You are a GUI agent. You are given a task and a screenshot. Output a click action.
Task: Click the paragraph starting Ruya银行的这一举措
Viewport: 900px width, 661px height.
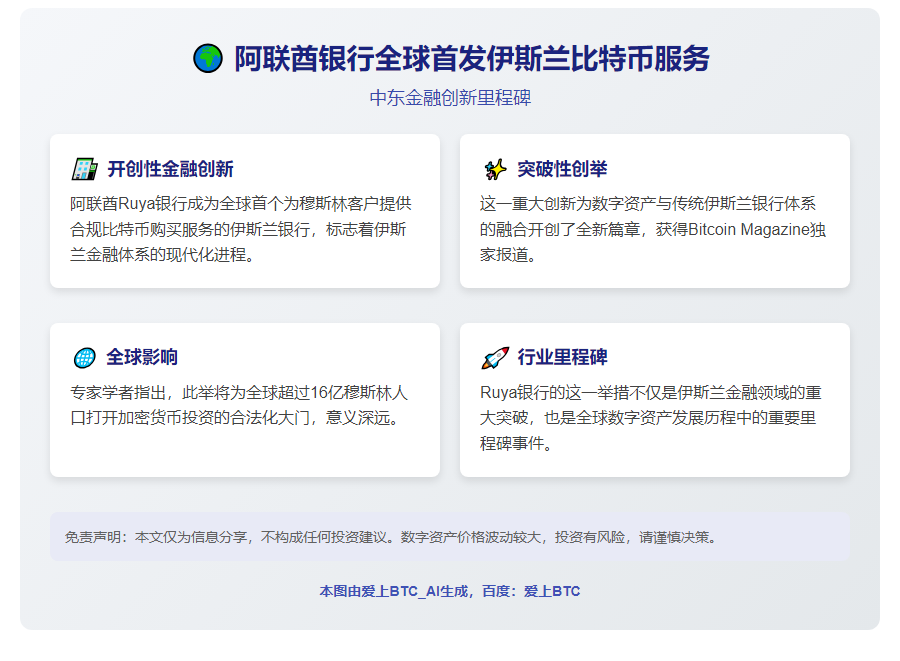[650, 418]
